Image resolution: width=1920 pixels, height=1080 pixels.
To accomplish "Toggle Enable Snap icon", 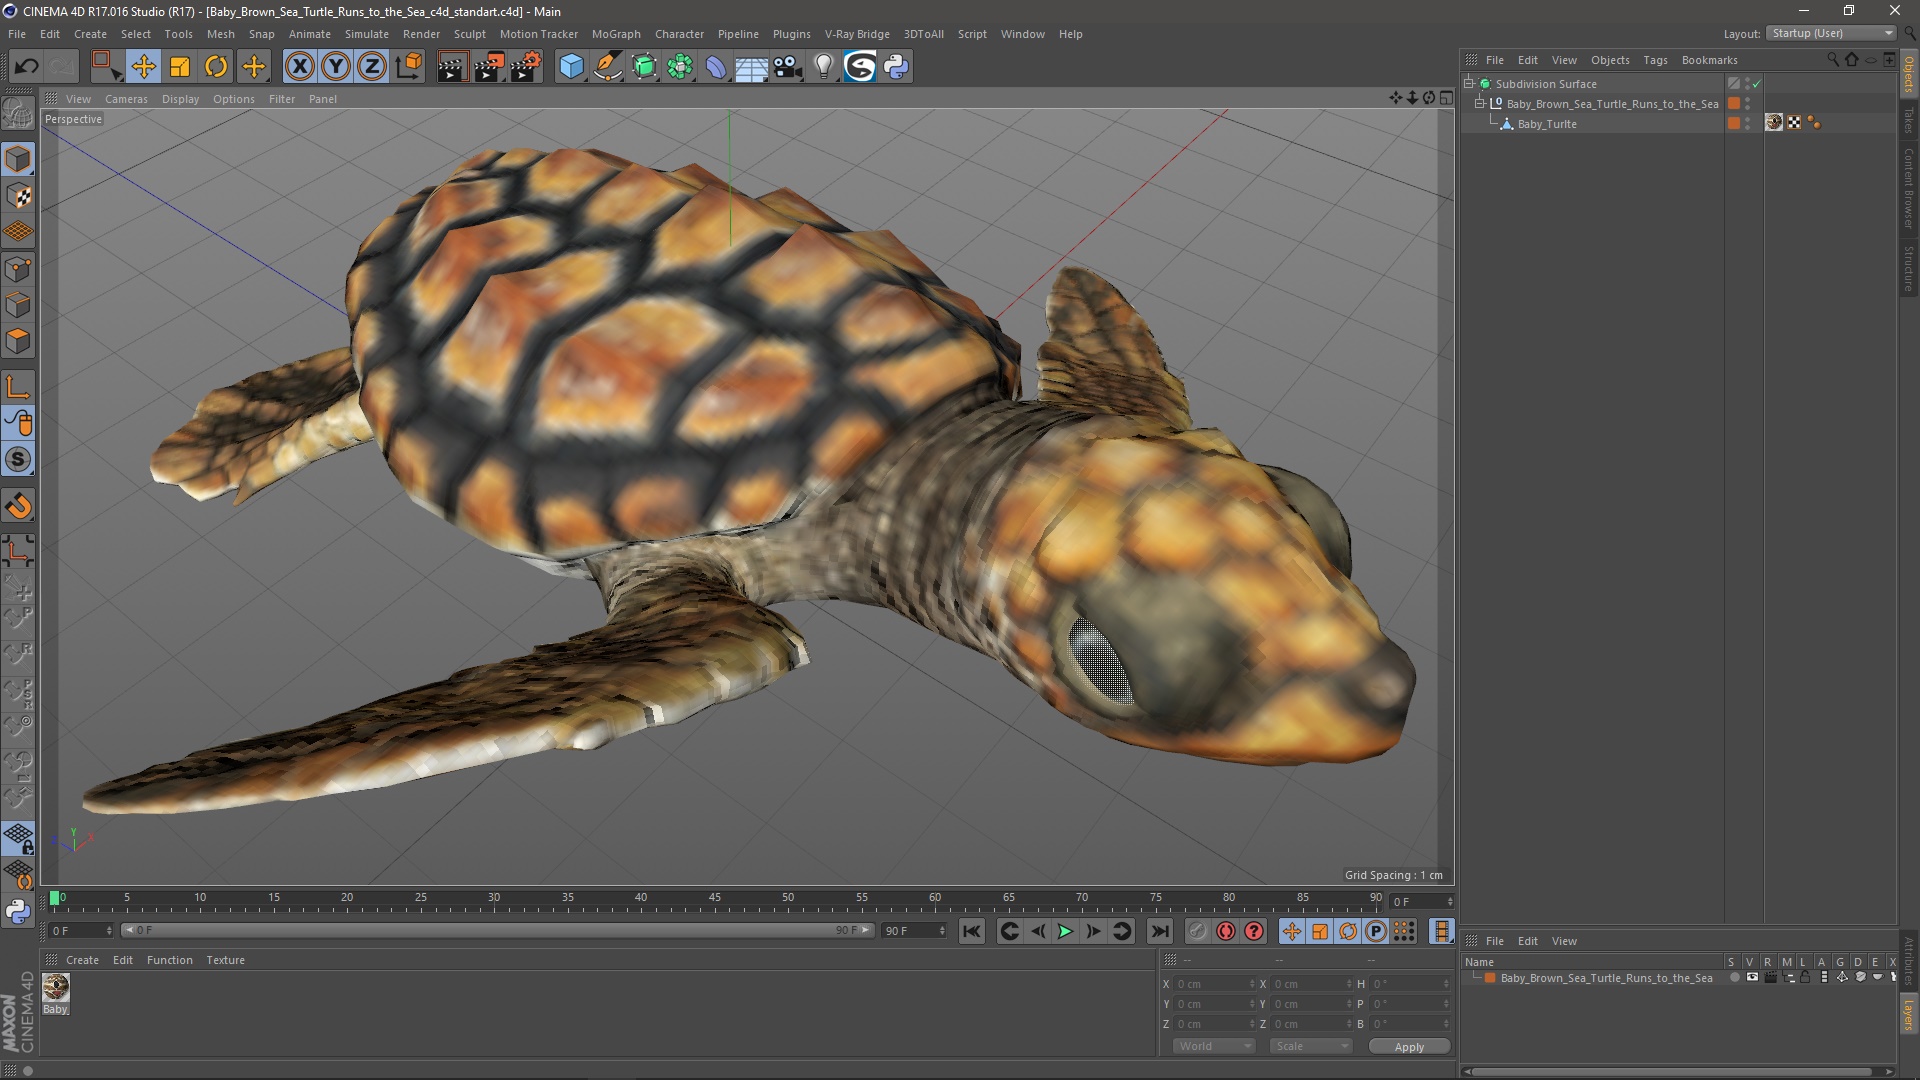I will pos(18,460).
